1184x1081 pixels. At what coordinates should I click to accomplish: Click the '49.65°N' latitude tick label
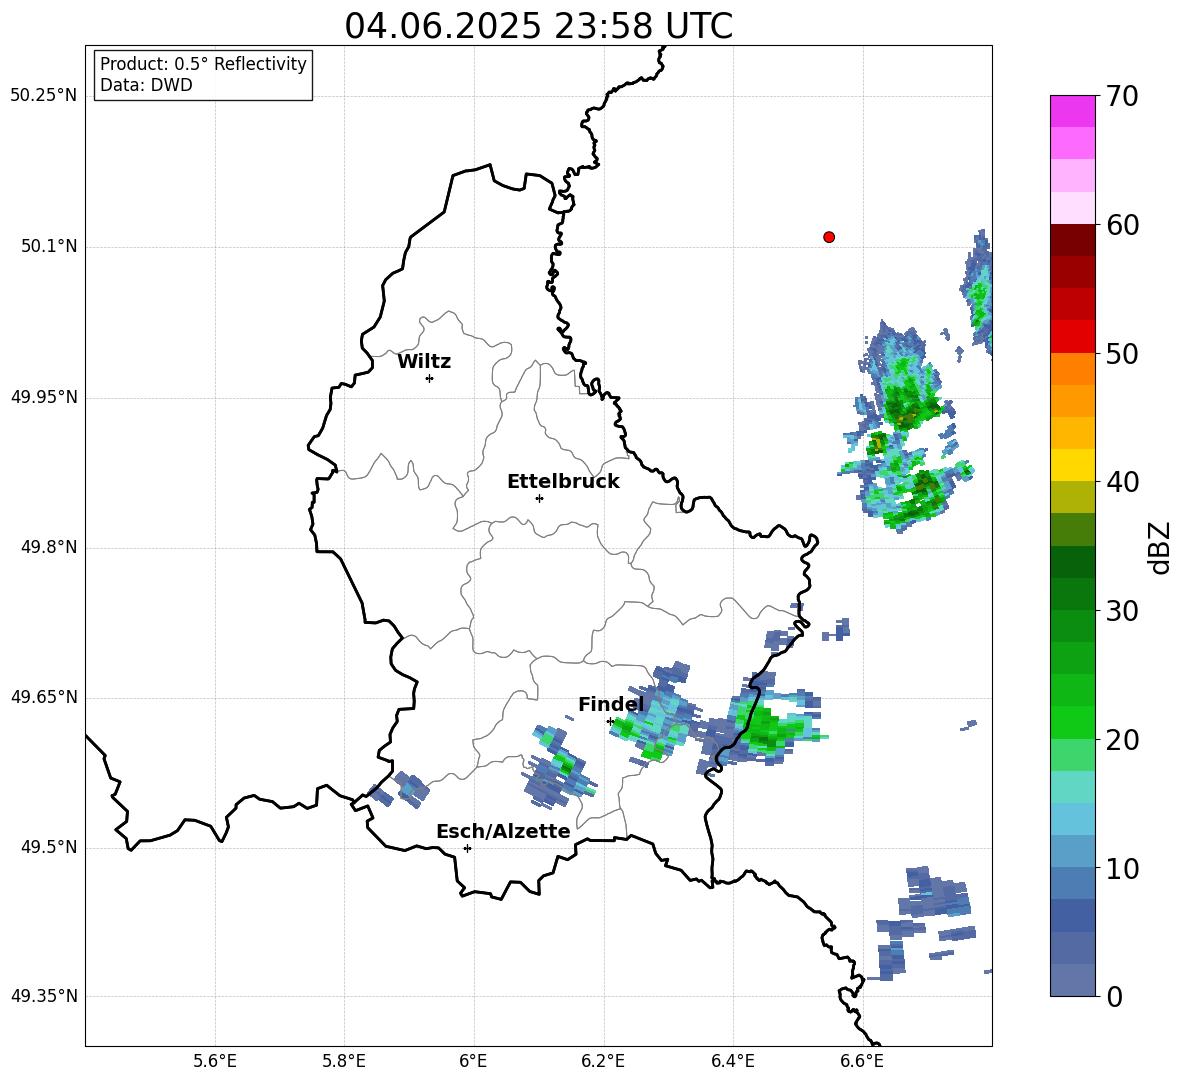tap(43, 696)
